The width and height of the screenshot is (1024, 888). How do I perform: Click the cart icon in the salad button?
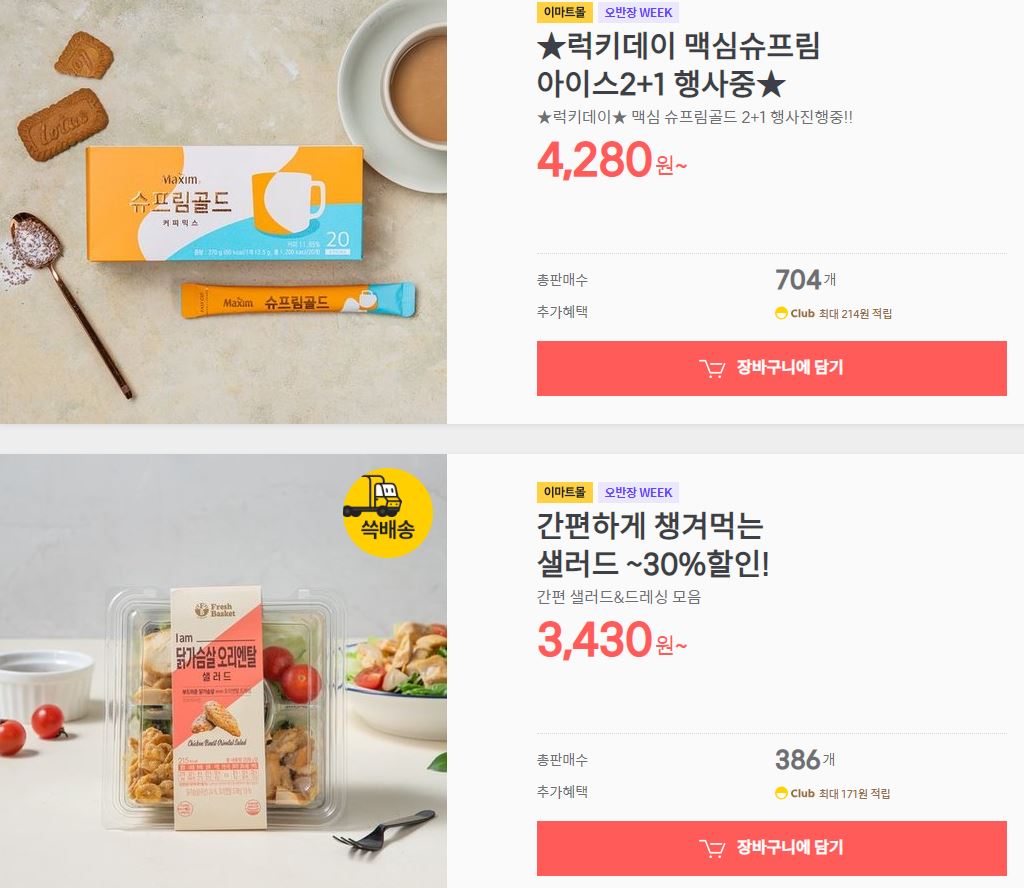point(712,849)
